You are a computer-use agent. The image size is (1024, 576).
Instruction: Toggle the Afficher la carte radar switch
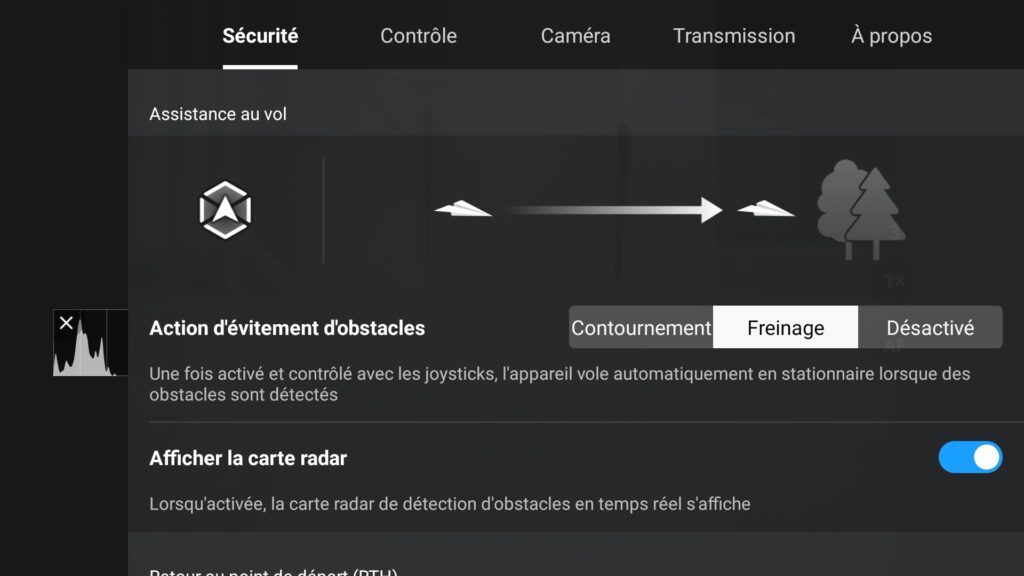point(970,457)
